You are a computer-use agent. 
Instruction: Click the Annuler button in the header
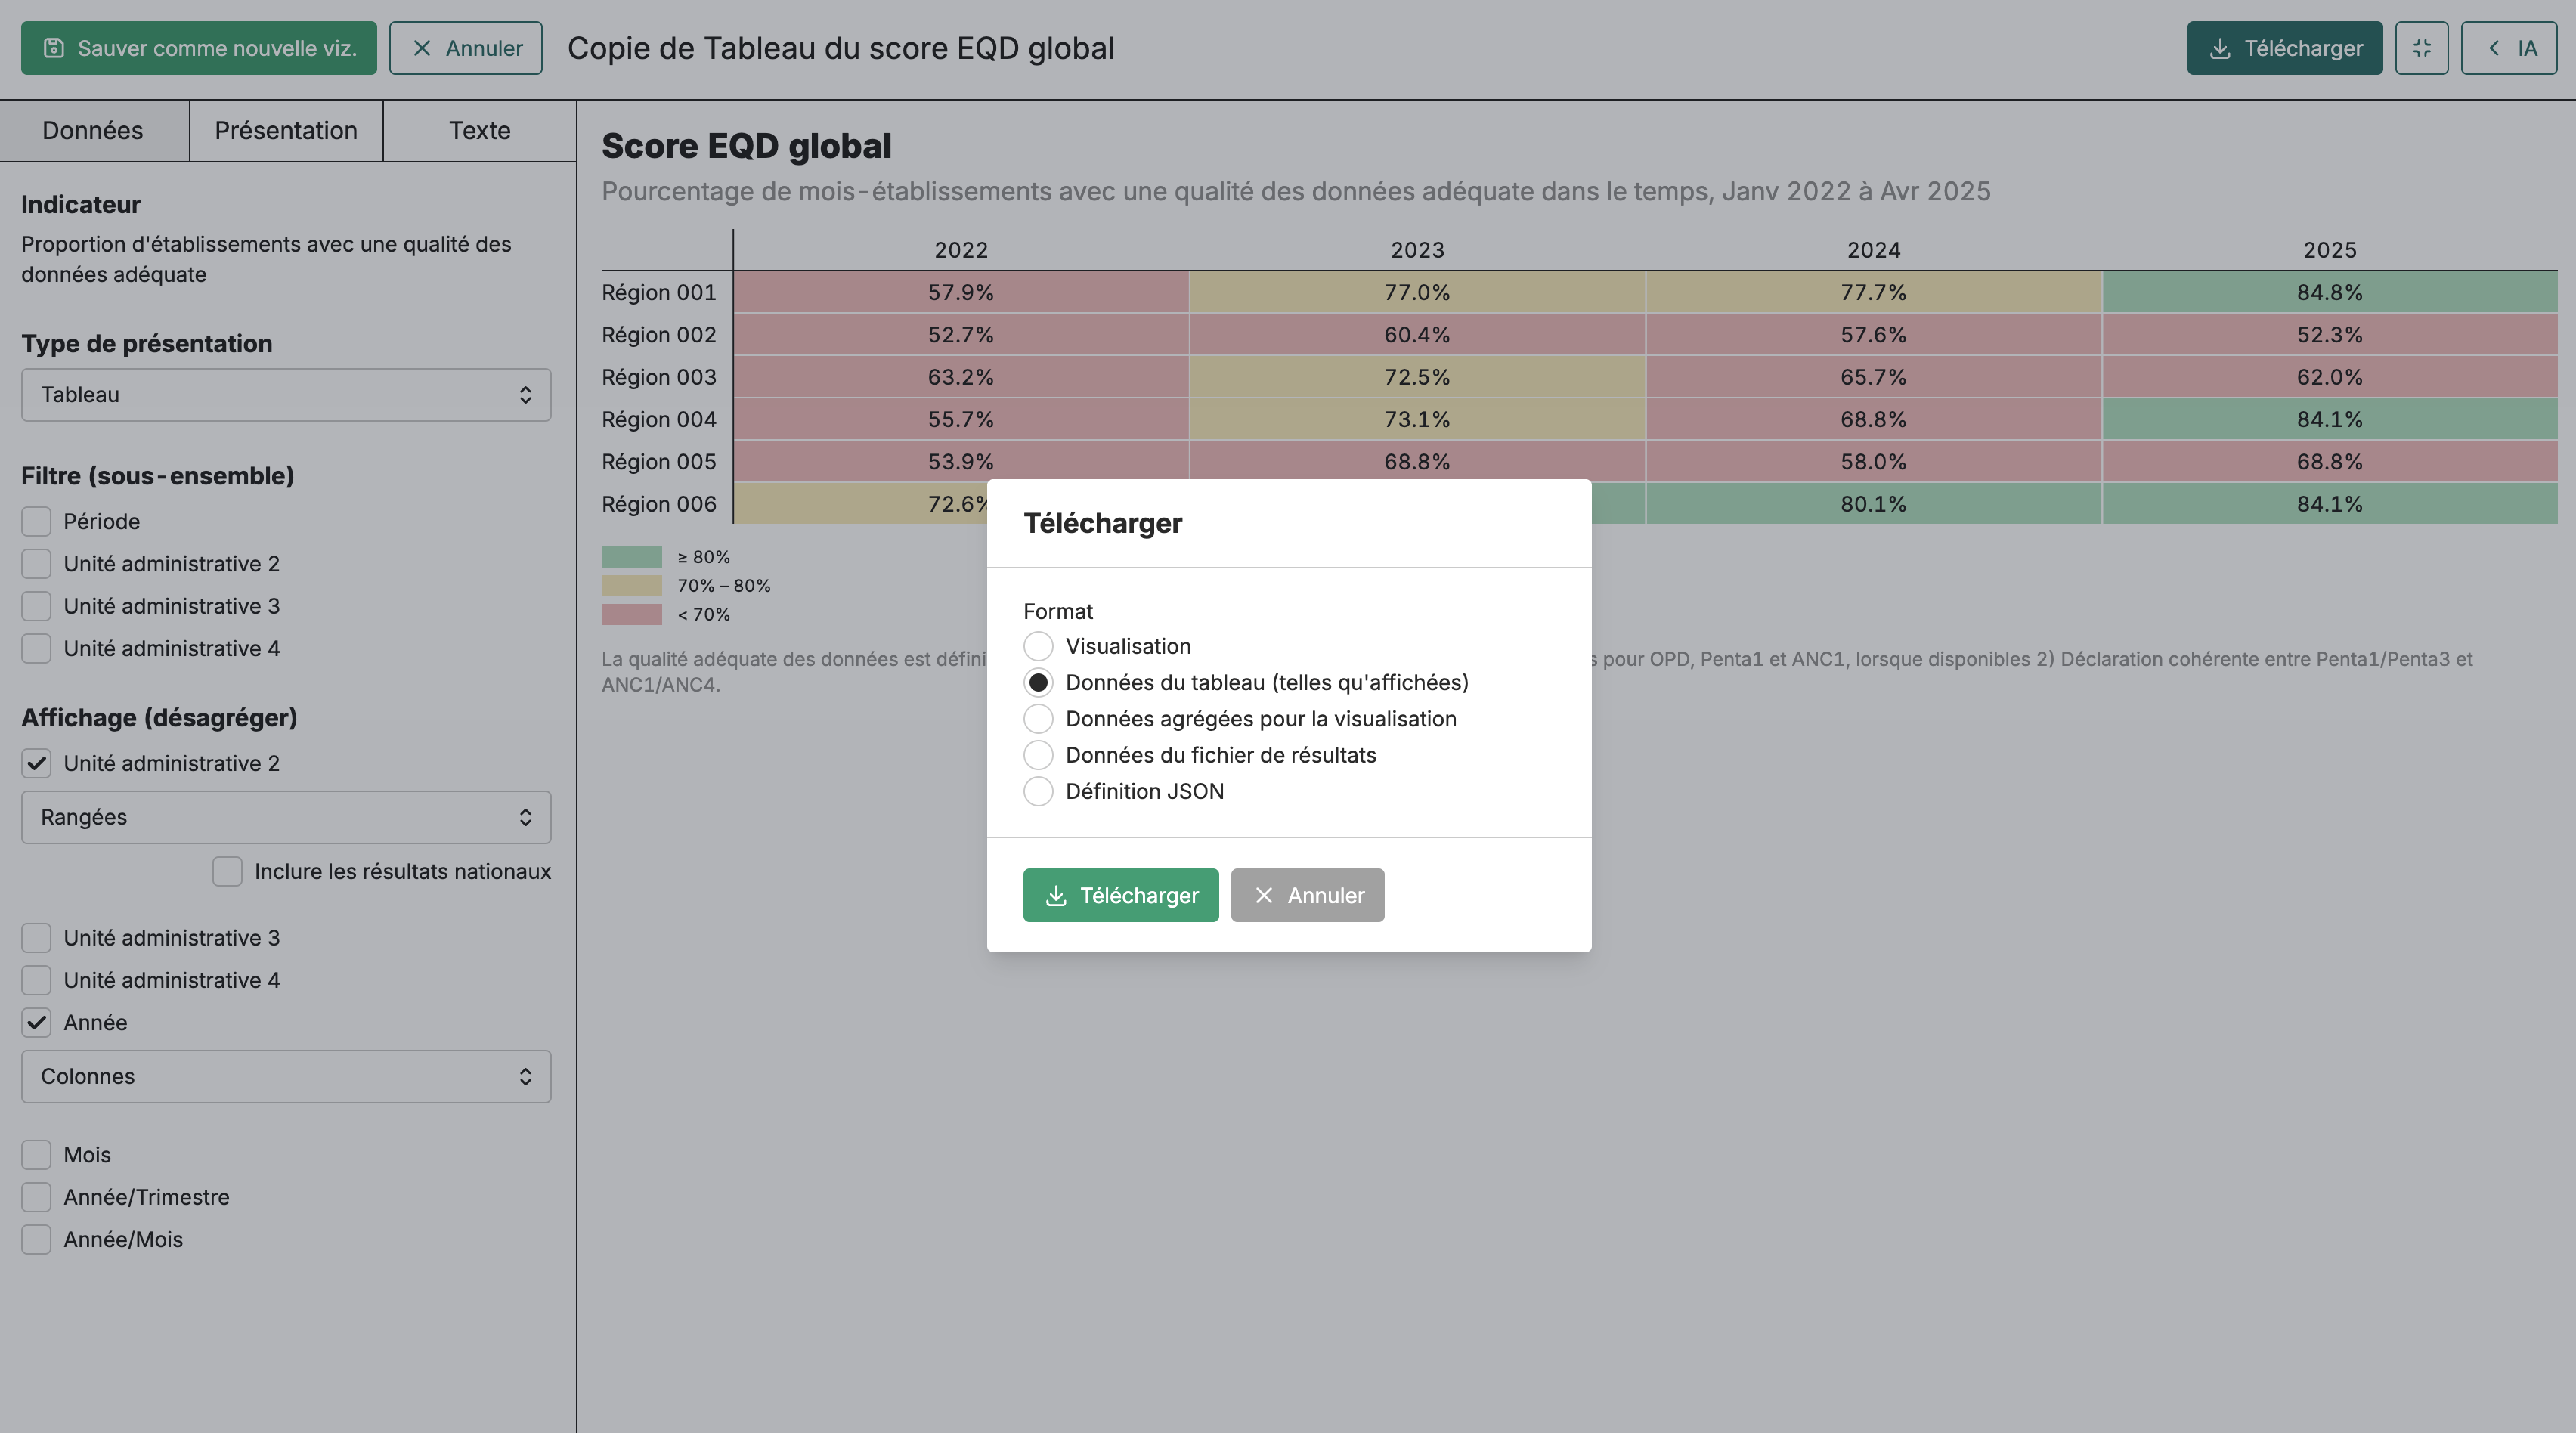tap(466, 48)
